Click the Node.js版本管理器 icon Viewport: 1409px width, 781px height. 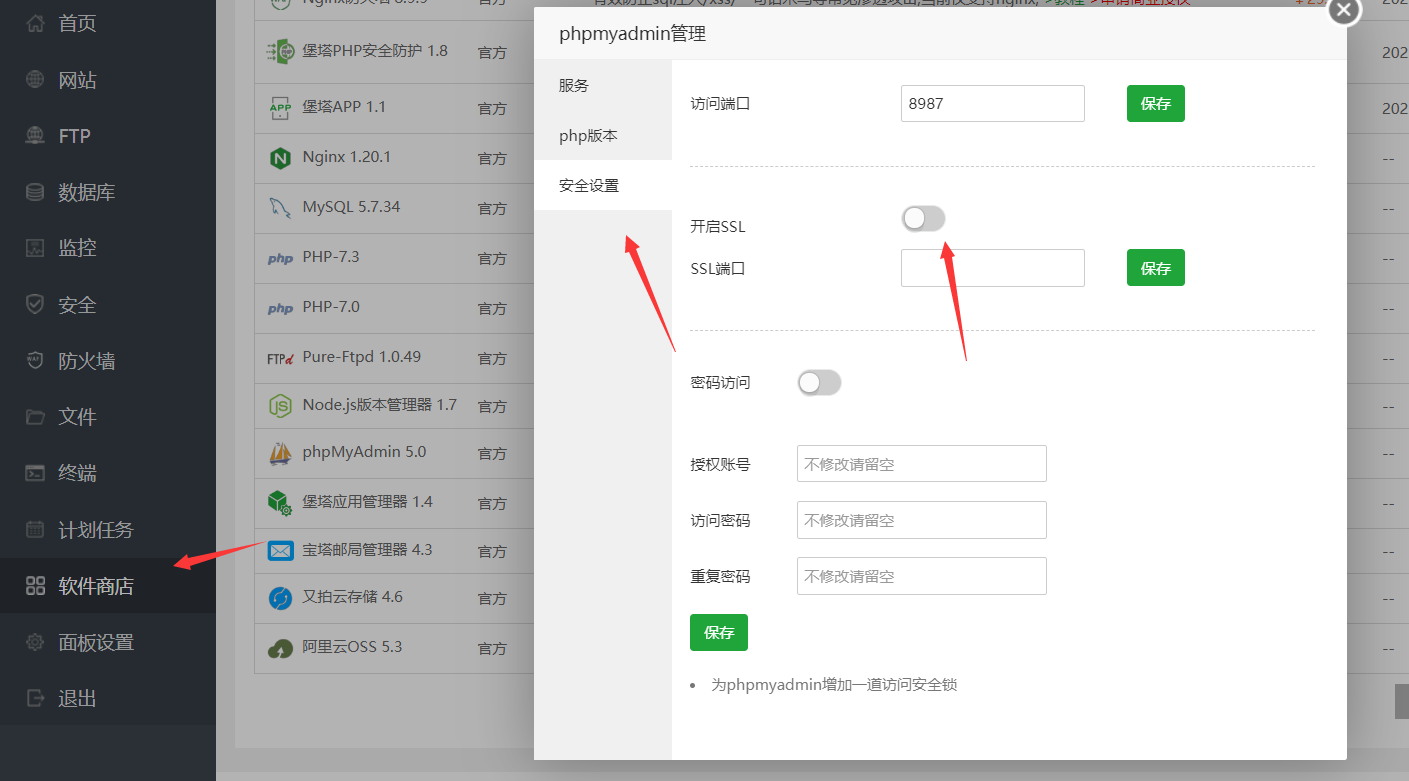pos(280,405)
